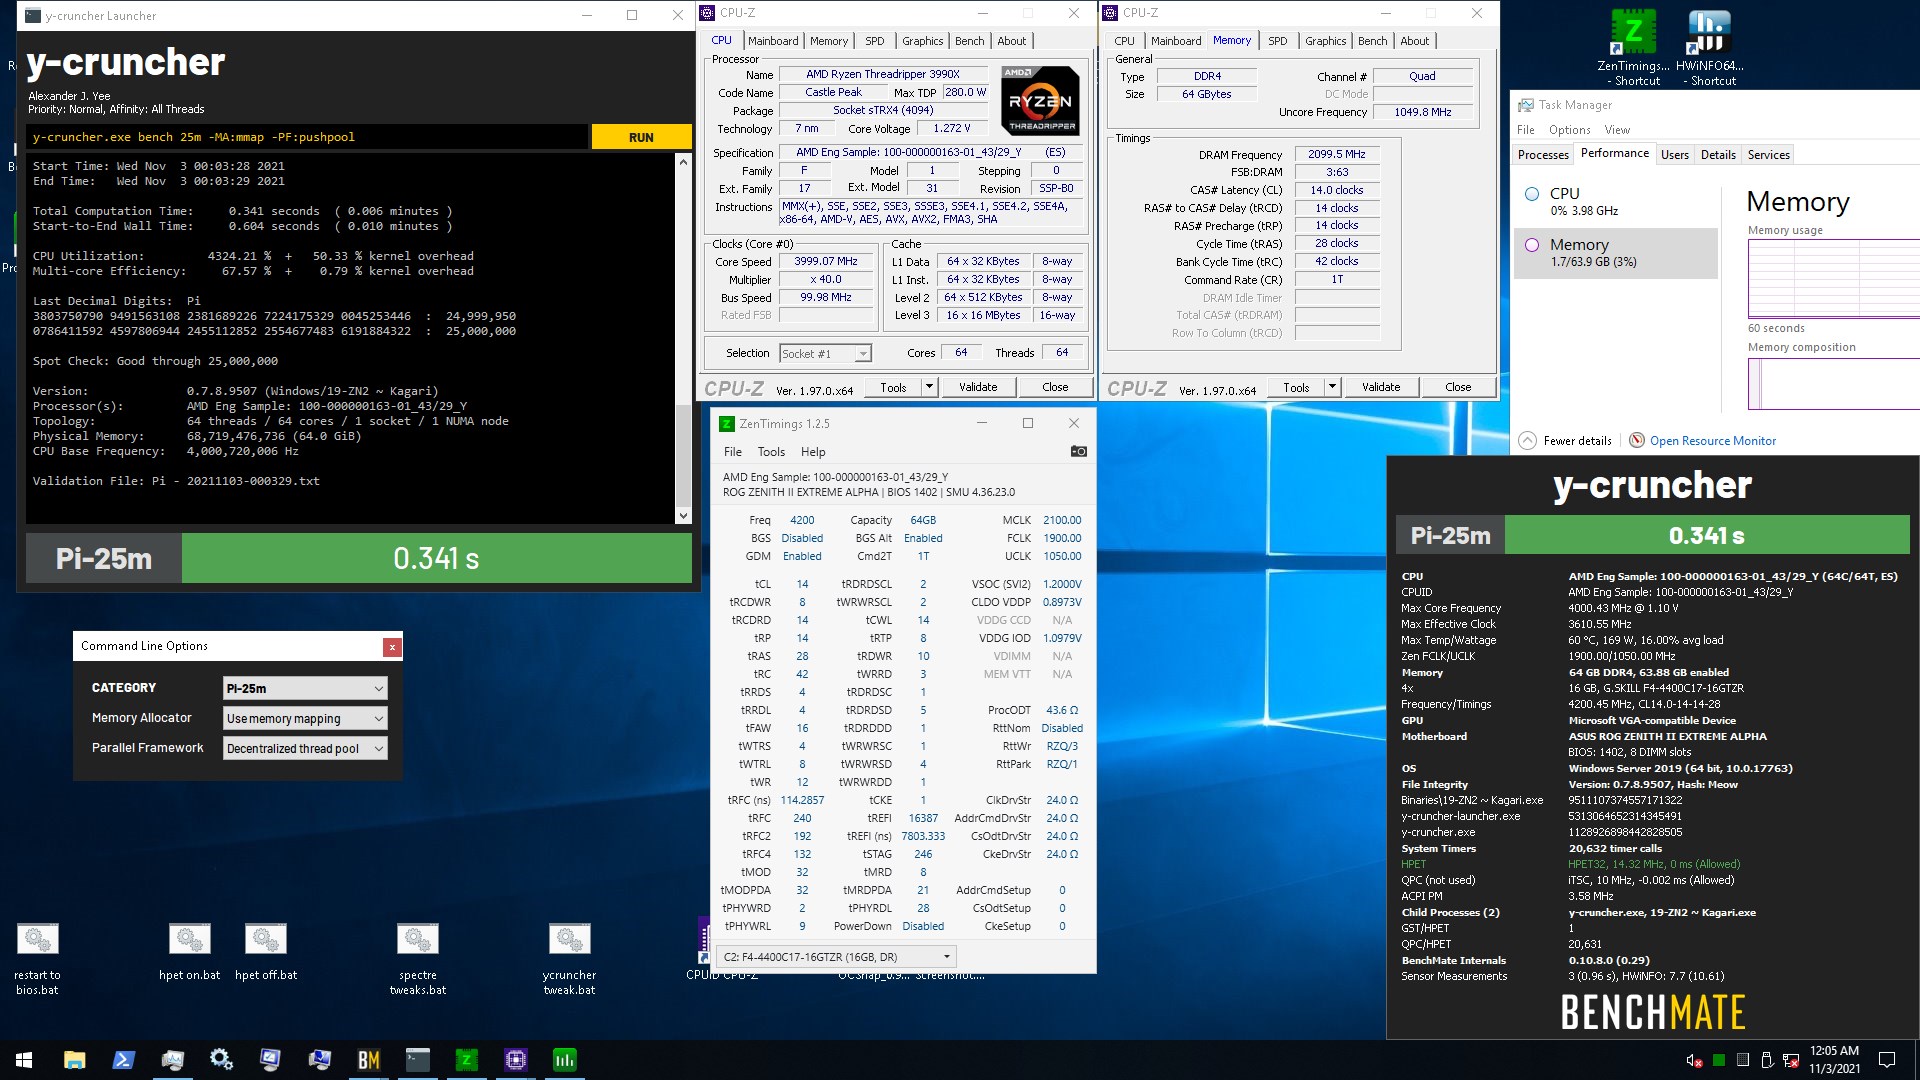The image size is (1920, 1080).
Task: Open PowerShell from the taskbar
Action: pyautogui.click(x=123, y=1060)
